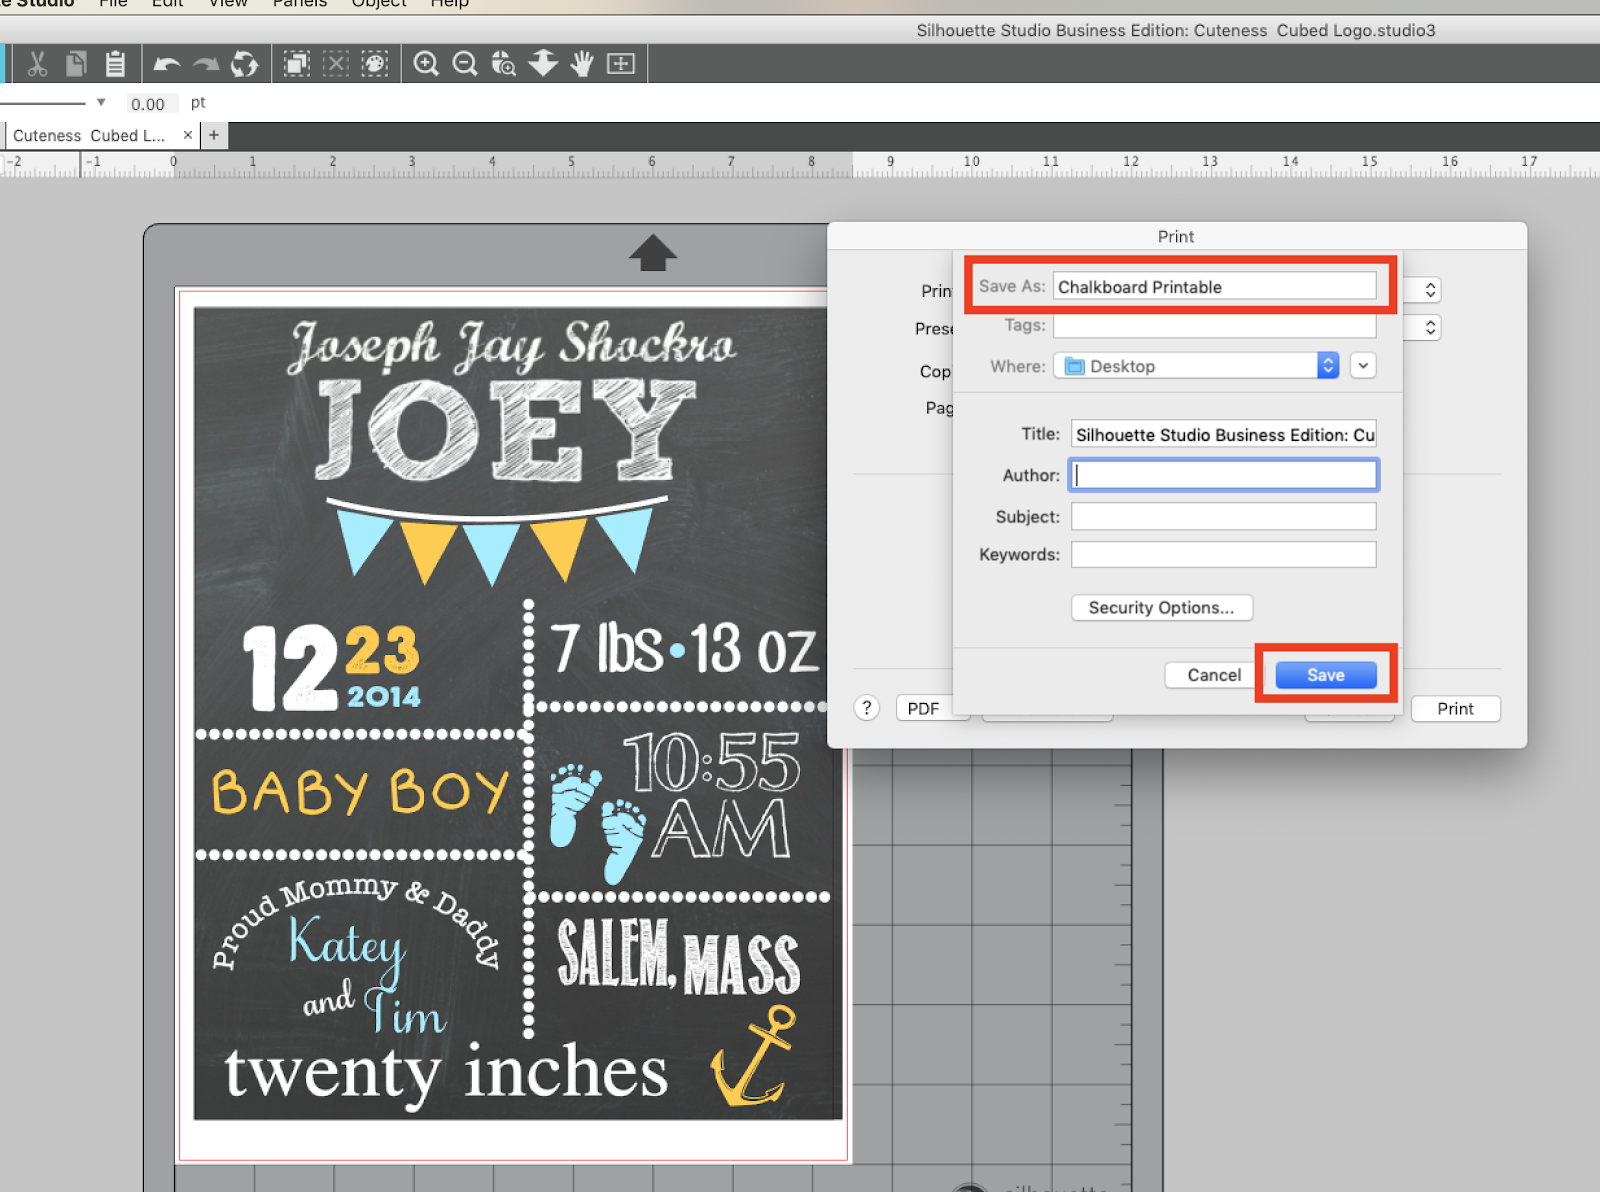
Task: Open the help question mark button
Action: (x=867, y=708)
